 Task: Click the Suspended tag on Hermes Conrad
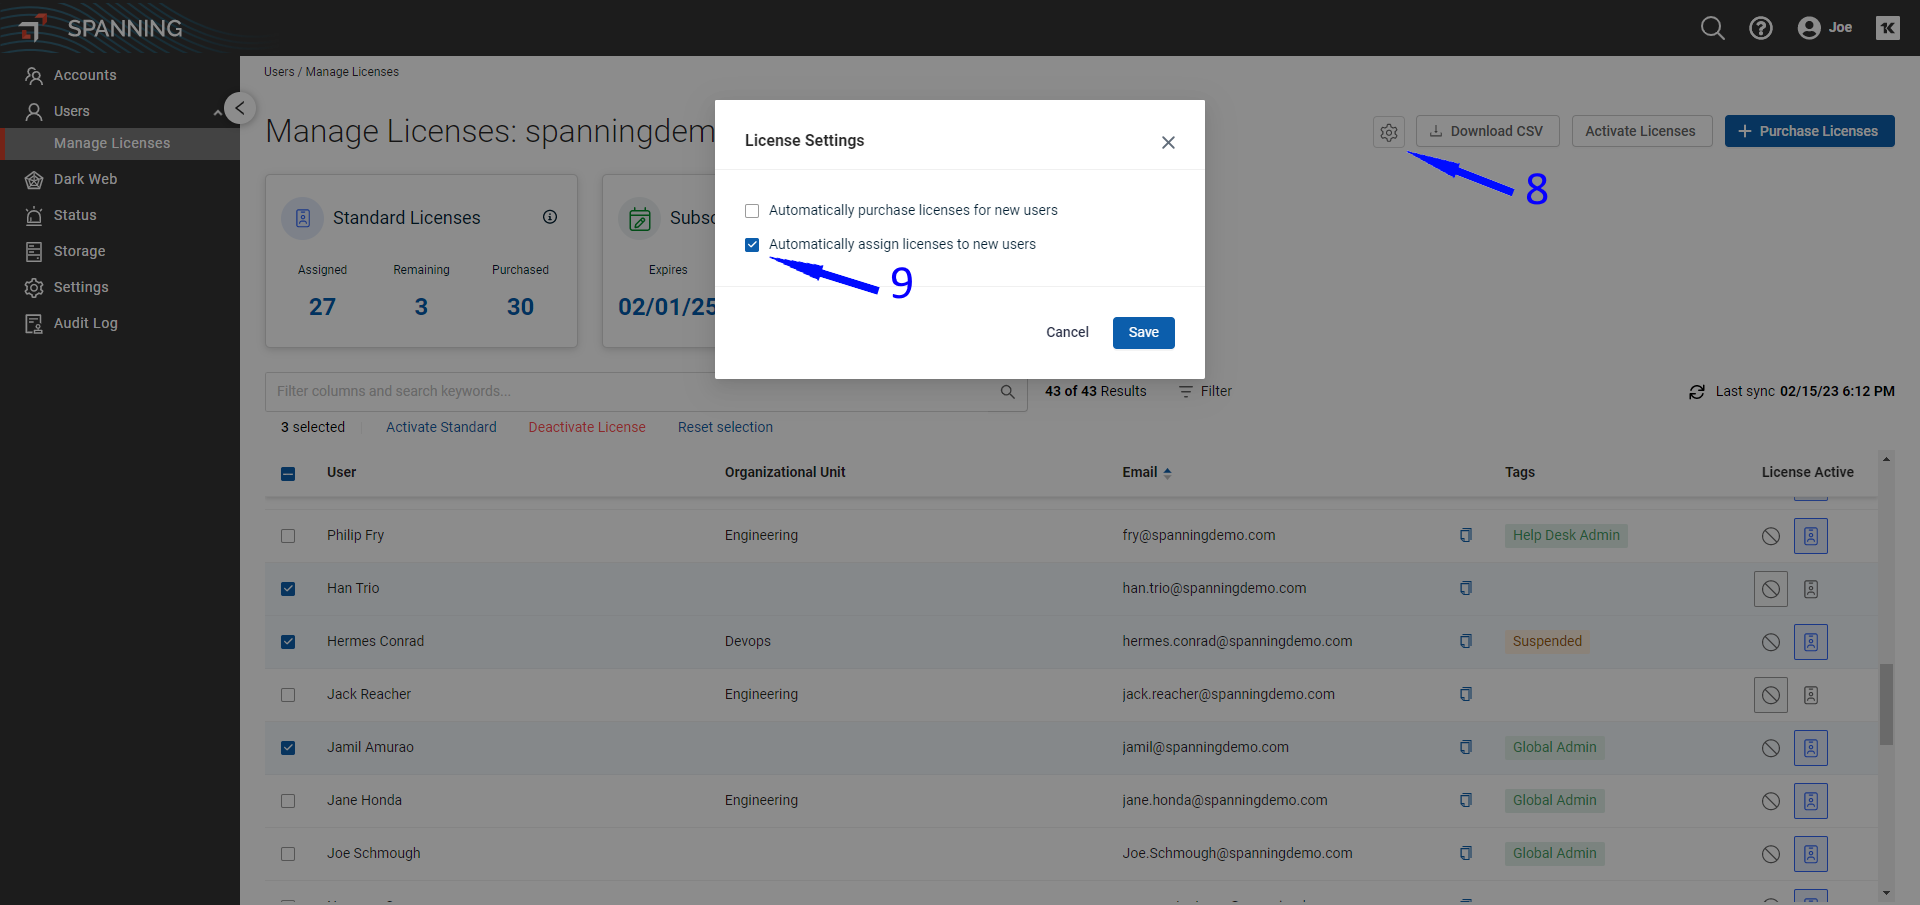coord(1547,642)
